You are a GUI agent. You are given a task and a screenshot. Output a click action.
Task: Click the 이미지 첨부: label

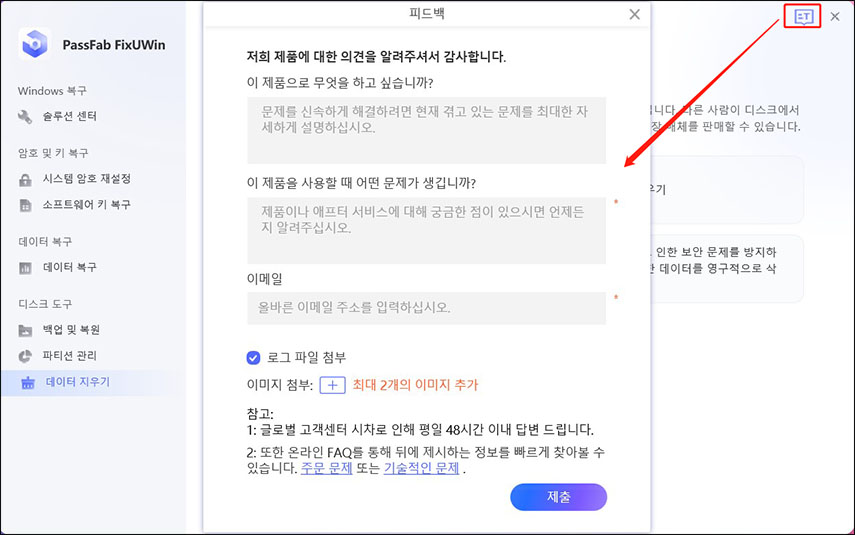280,385
